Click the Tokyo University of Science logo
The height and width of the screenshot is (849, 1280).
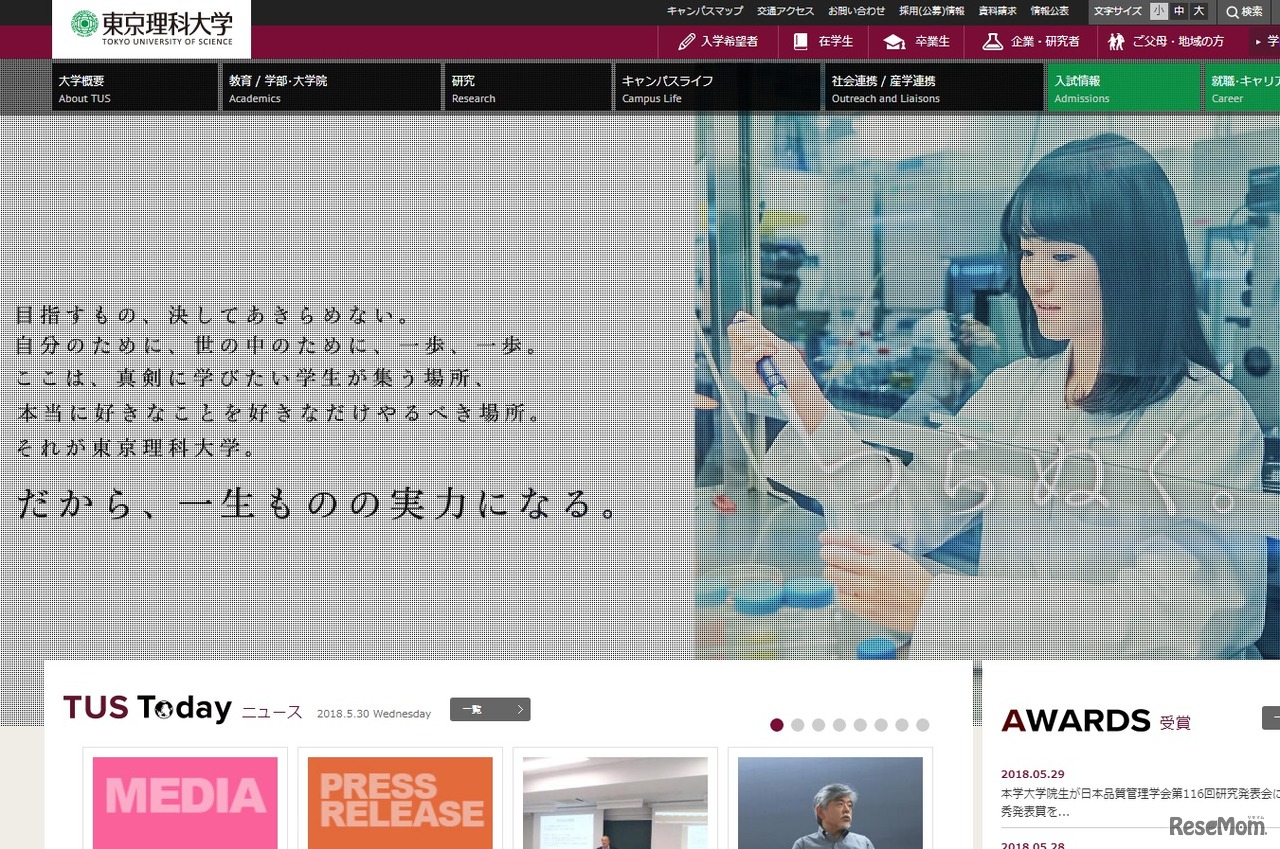[x=152, y=28]
